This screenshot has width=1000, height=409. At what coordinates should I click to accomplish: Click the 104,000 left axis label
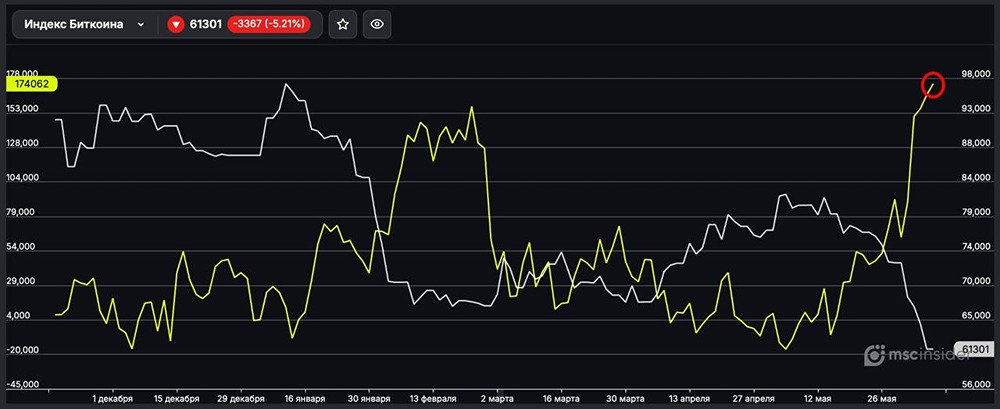pyautogui.click(x=22, y=178)
